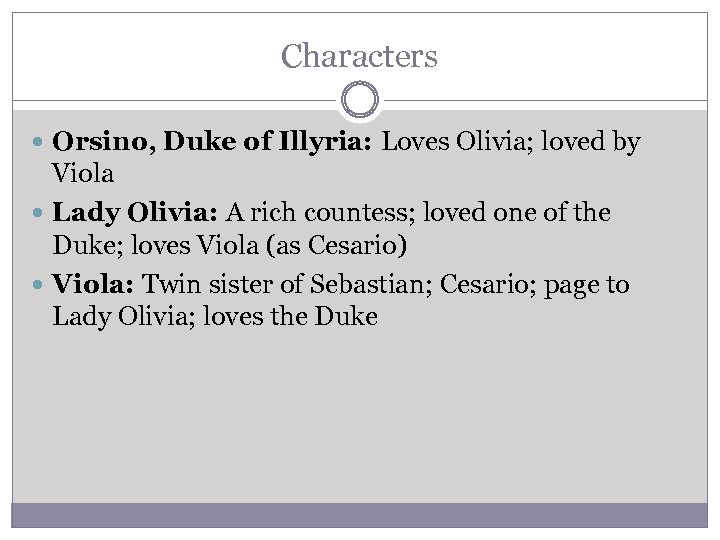Select the slide title "Characters"

pos(360,55)
